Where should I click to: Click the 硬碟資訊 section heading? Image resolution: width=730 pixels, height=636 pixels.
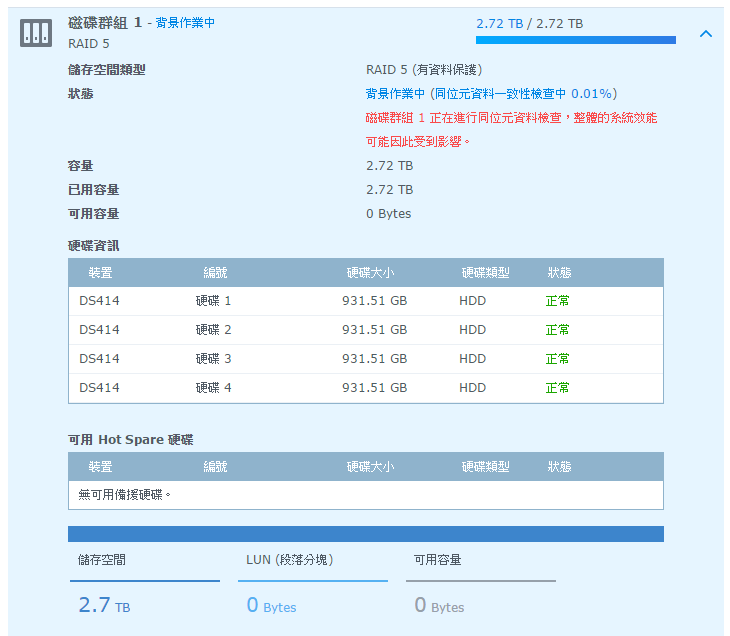(94, 246)
